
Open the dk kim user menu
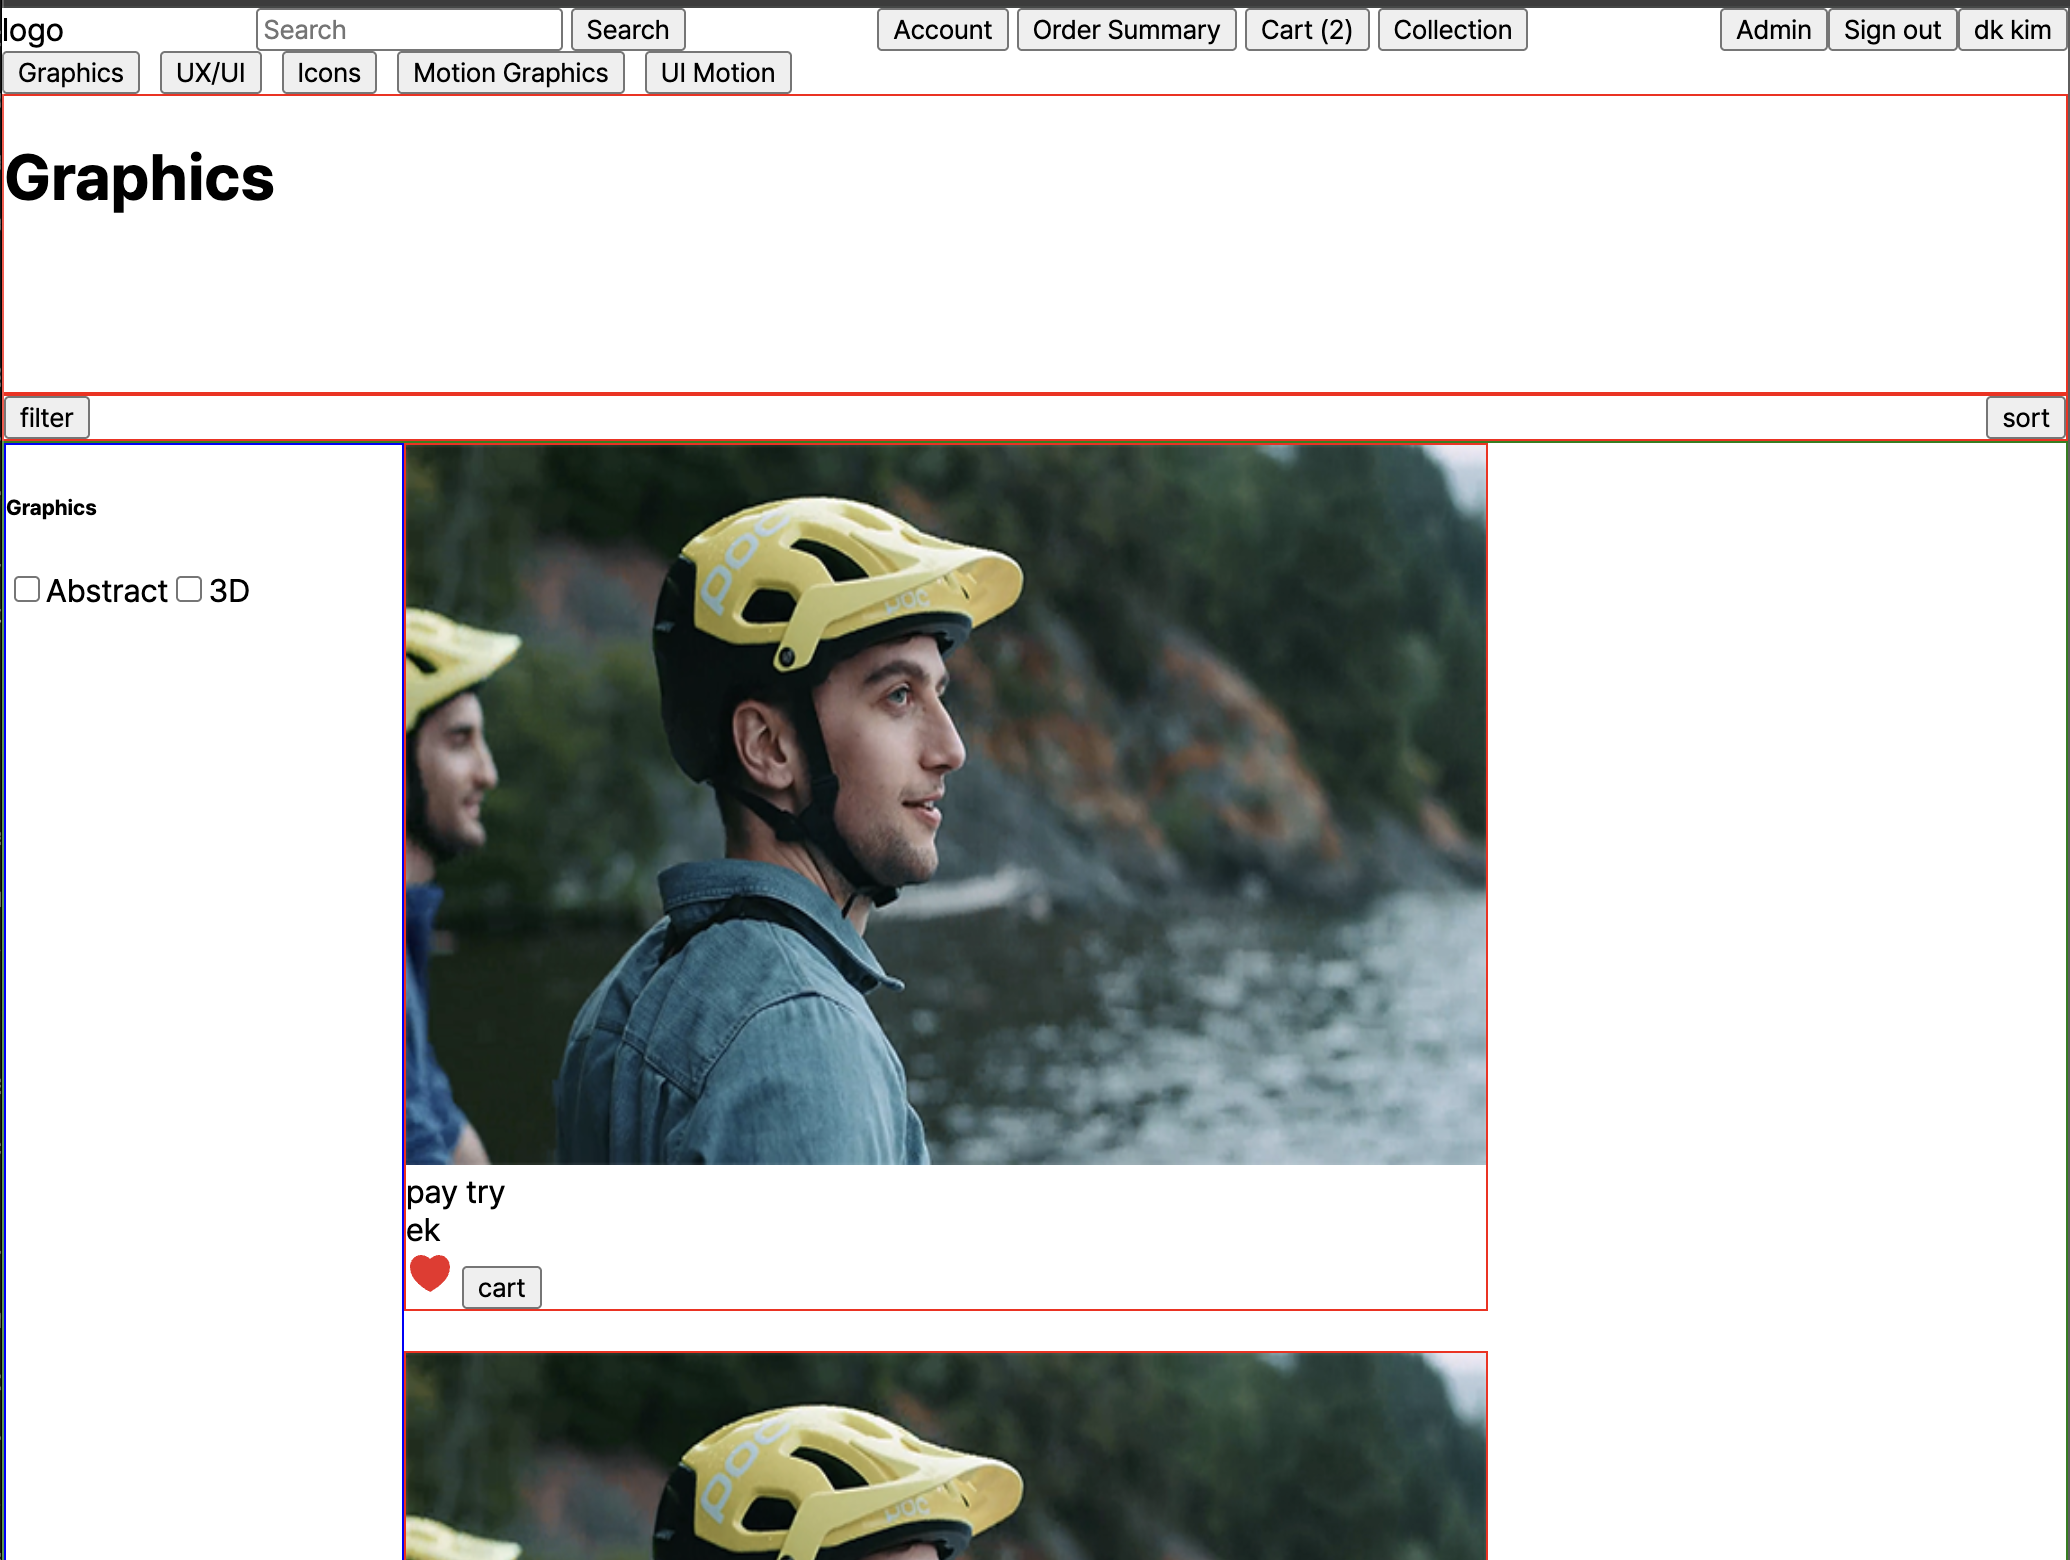(2011, 30)
